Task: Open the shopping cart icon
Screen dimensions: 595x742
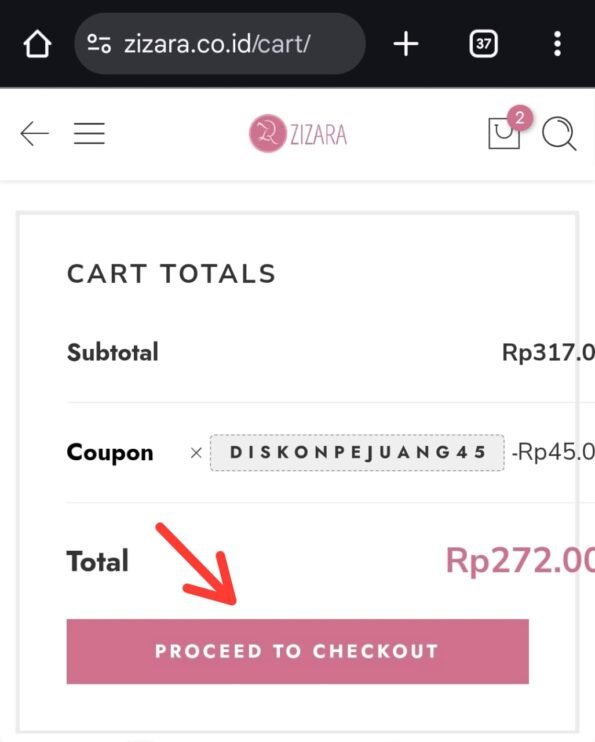Action: (504, 134)
